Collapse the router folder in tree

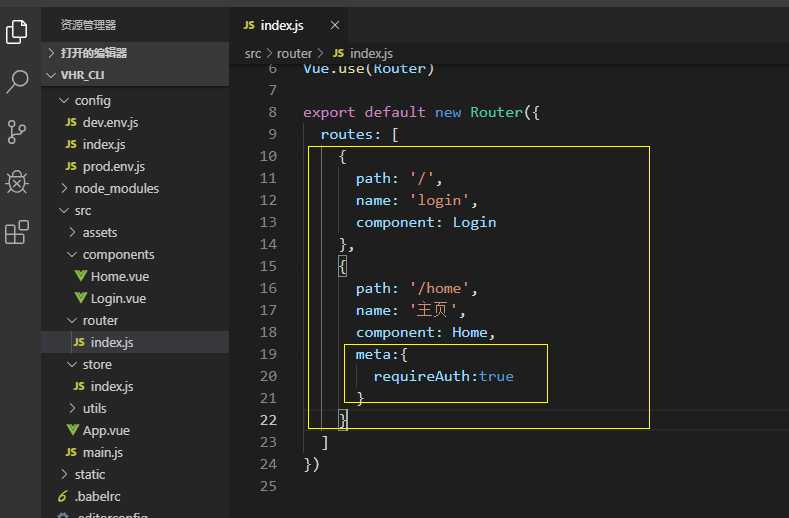click(x=135, y=321)
